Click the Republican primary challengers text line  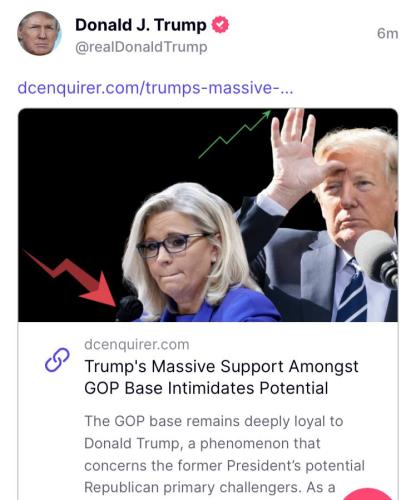click(209, 487)
